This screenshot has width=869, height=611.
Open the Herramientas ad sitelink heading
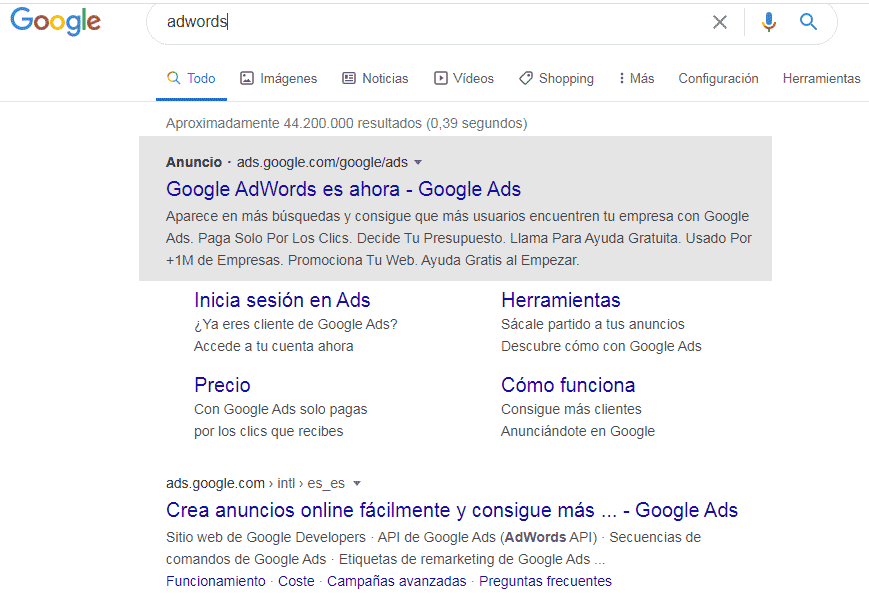pos(561,300)
